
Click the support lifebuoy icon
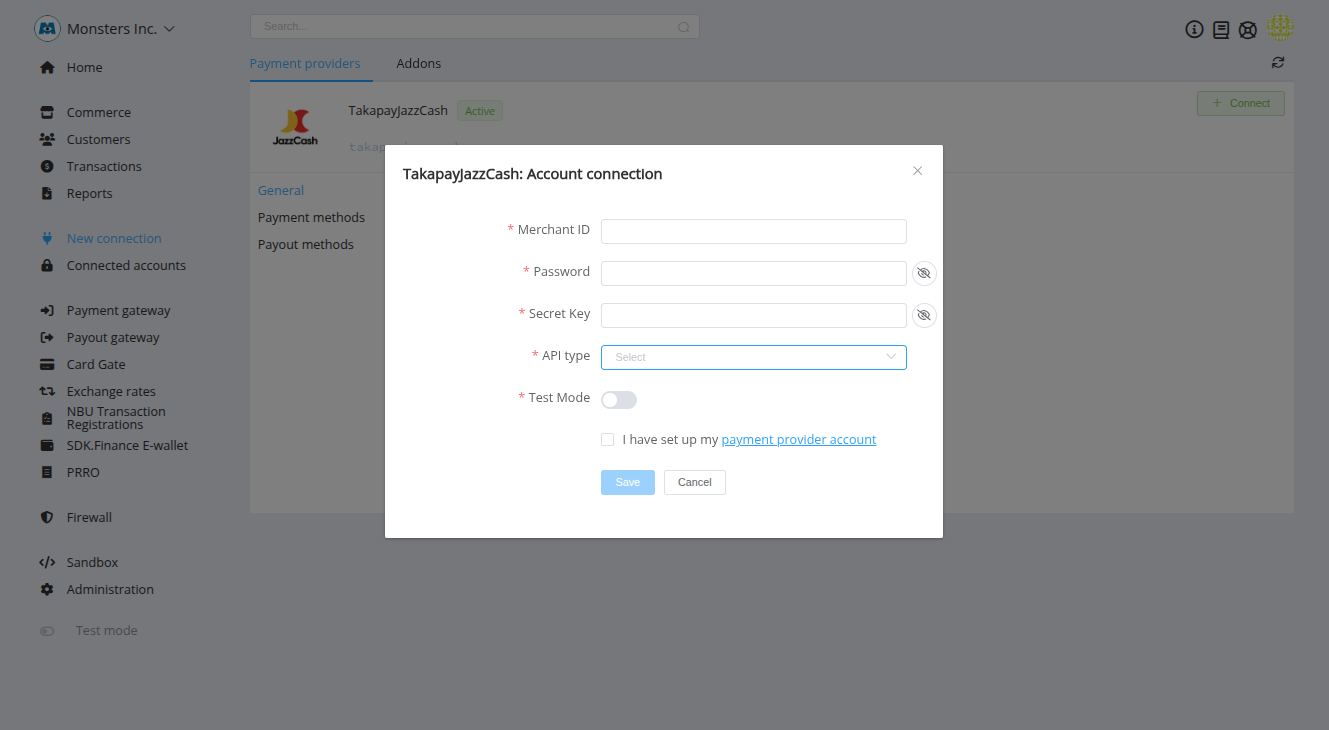coord(1248,30)
